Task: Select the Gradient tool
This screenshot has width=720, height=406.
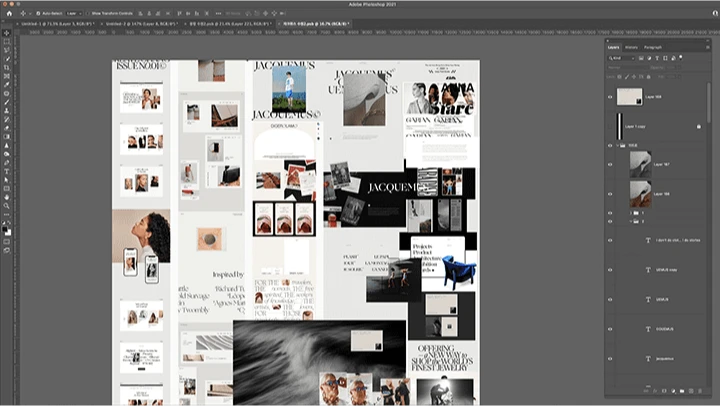Action: pos(6,136)
